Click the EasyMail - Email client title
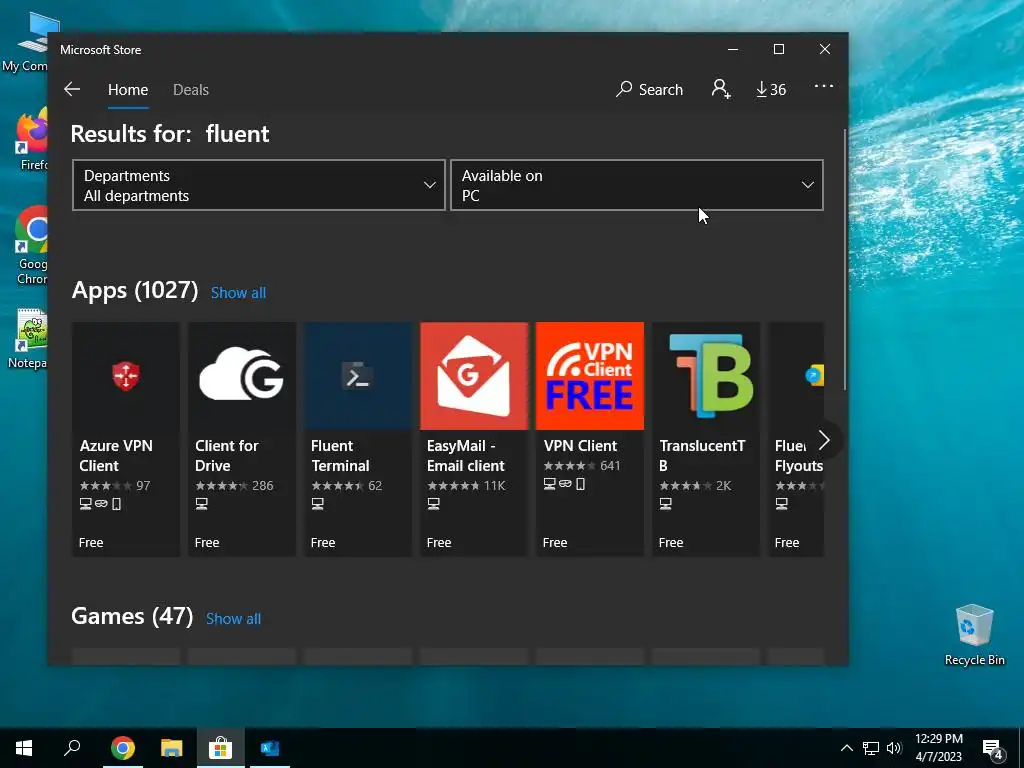This screenshot has width=1024, height=768. (466, 456)
